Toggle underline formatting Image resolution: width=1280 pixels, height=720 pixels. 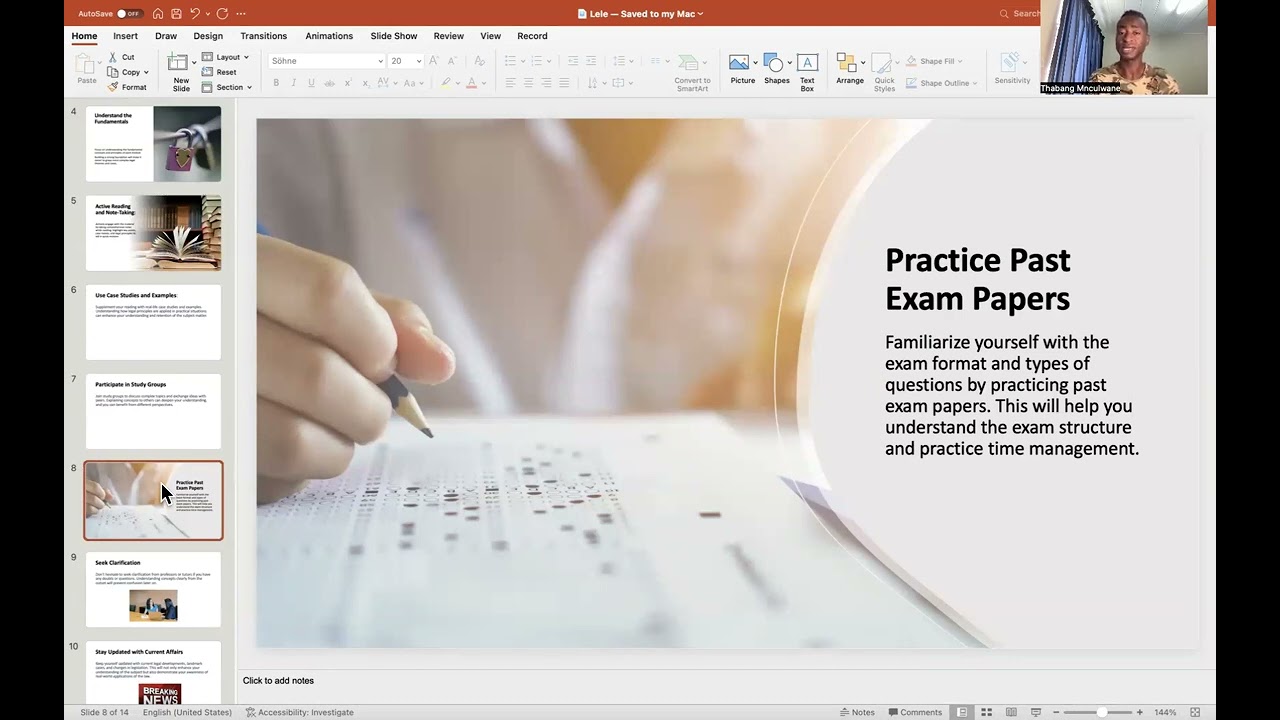(312, 83)
